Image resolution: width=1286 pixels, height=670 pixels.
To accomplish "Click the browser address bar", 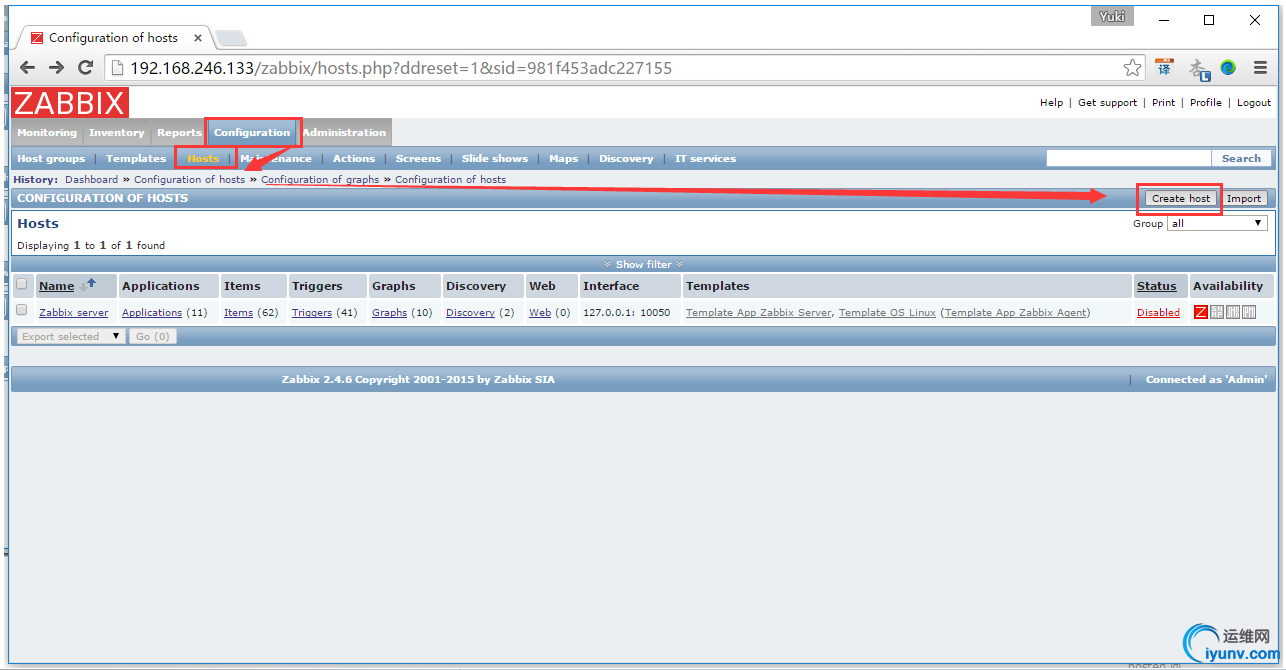I will [x=620, y=68].
